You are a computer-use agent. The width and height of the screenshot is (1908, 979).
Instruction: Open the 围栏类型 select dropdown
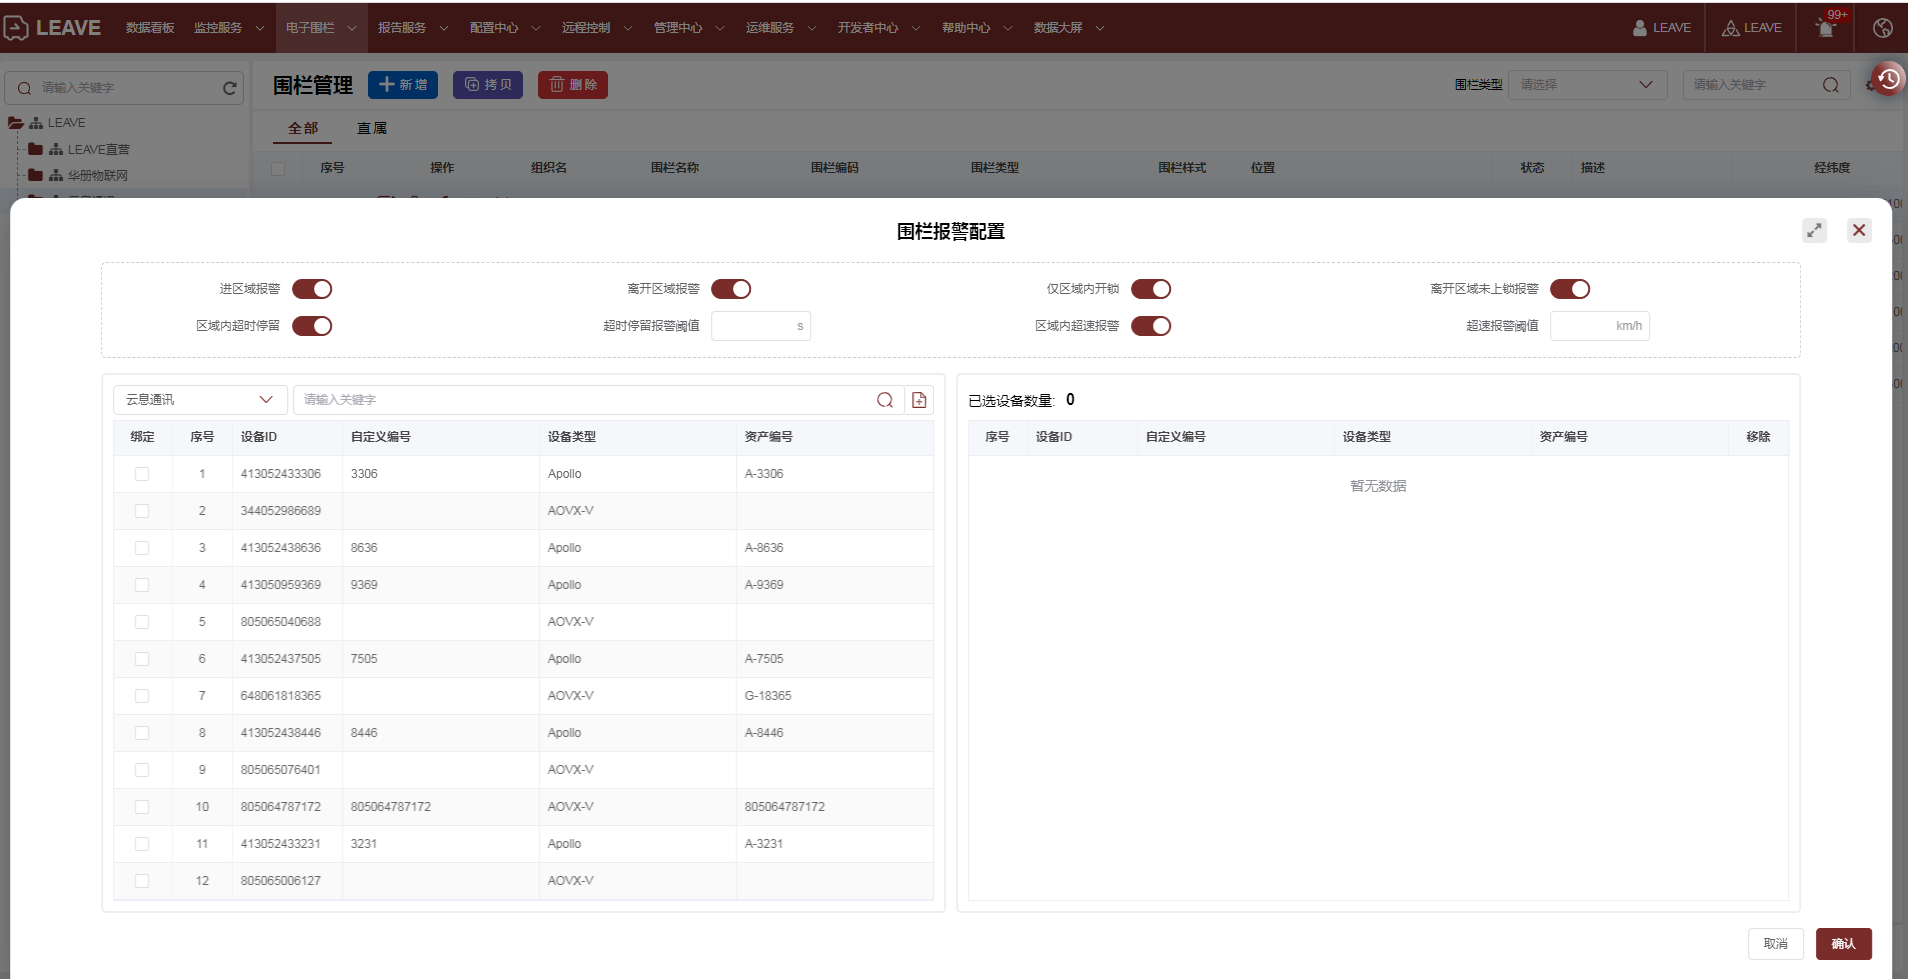pos(1587,85)
